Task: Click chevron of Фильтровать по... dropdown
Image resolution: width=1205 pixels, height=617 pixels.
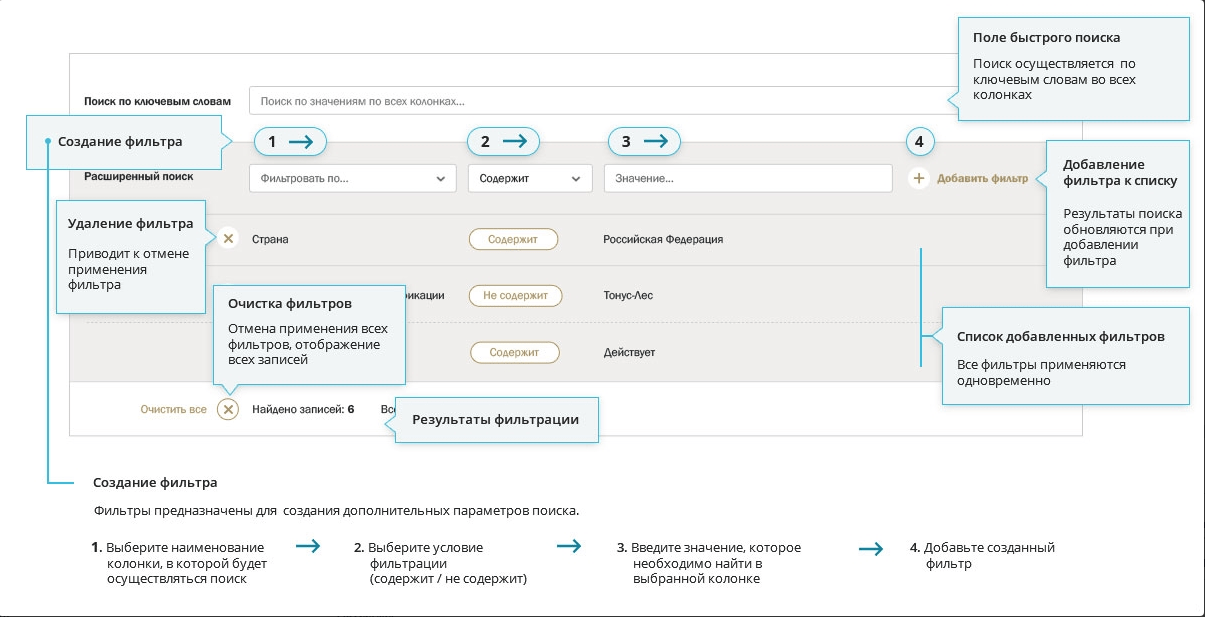Action: click(440, 179)
